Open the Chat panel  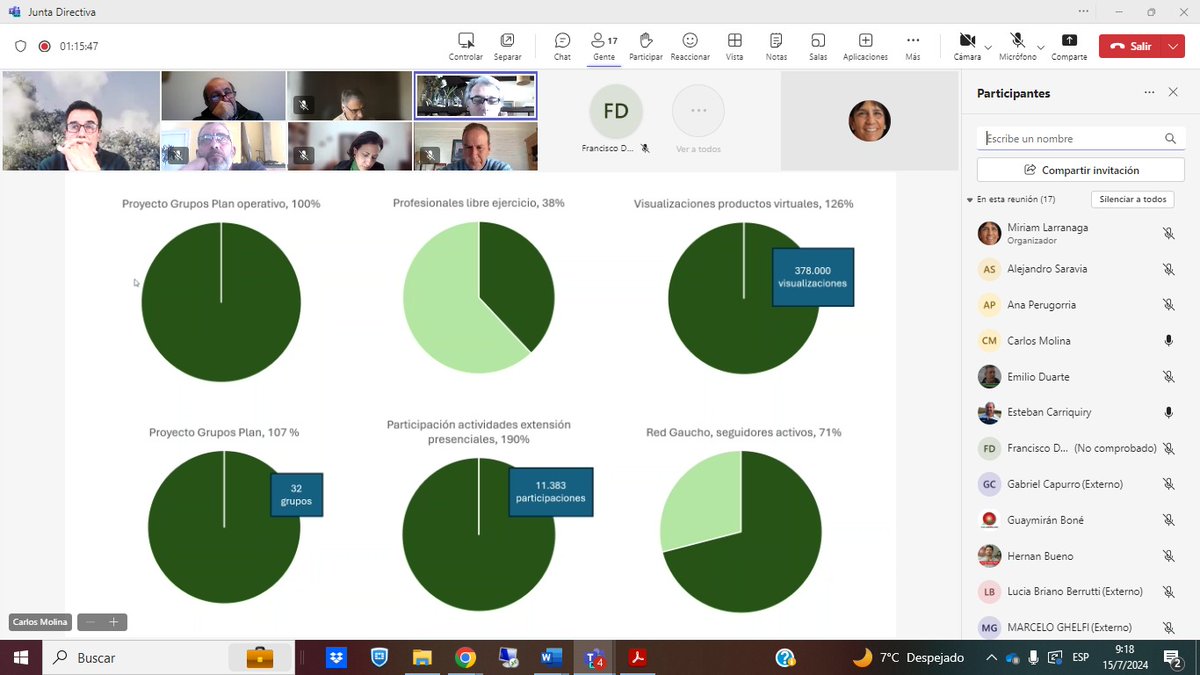562,46
